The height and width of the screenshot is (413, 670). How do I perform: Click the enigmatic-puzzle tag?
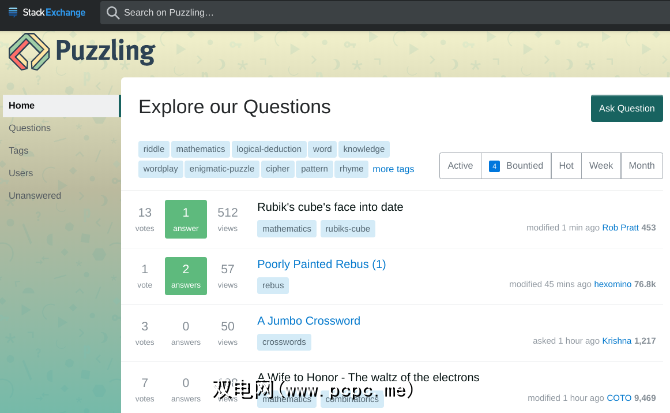[x=222, y=169]
